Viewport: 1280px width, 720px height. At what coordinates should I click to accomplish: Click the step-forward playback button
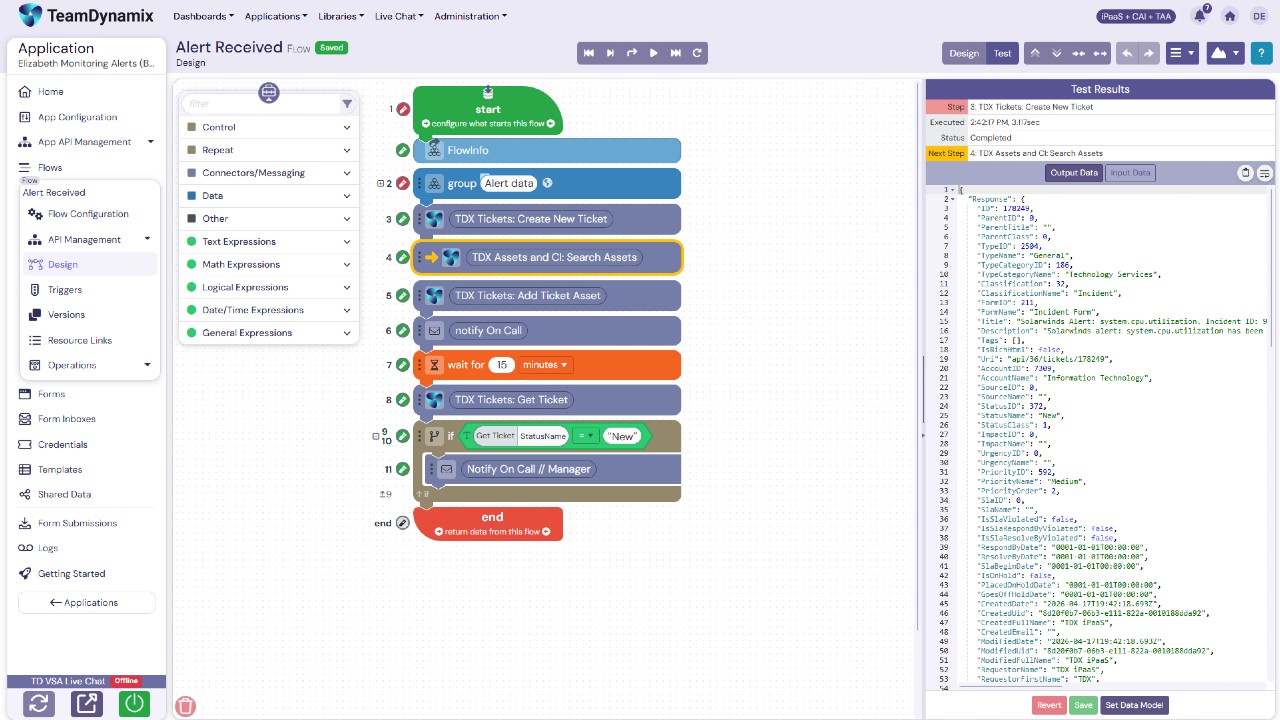(610, 53)
